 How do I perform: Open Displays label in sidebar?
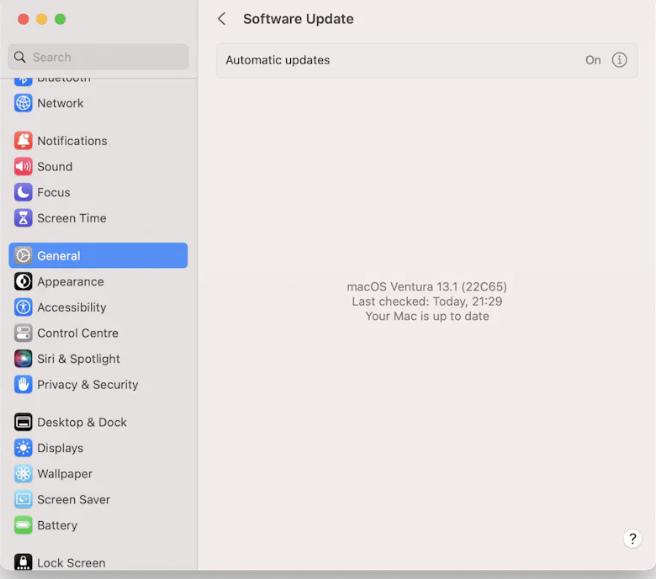click(x=60, y=448)
